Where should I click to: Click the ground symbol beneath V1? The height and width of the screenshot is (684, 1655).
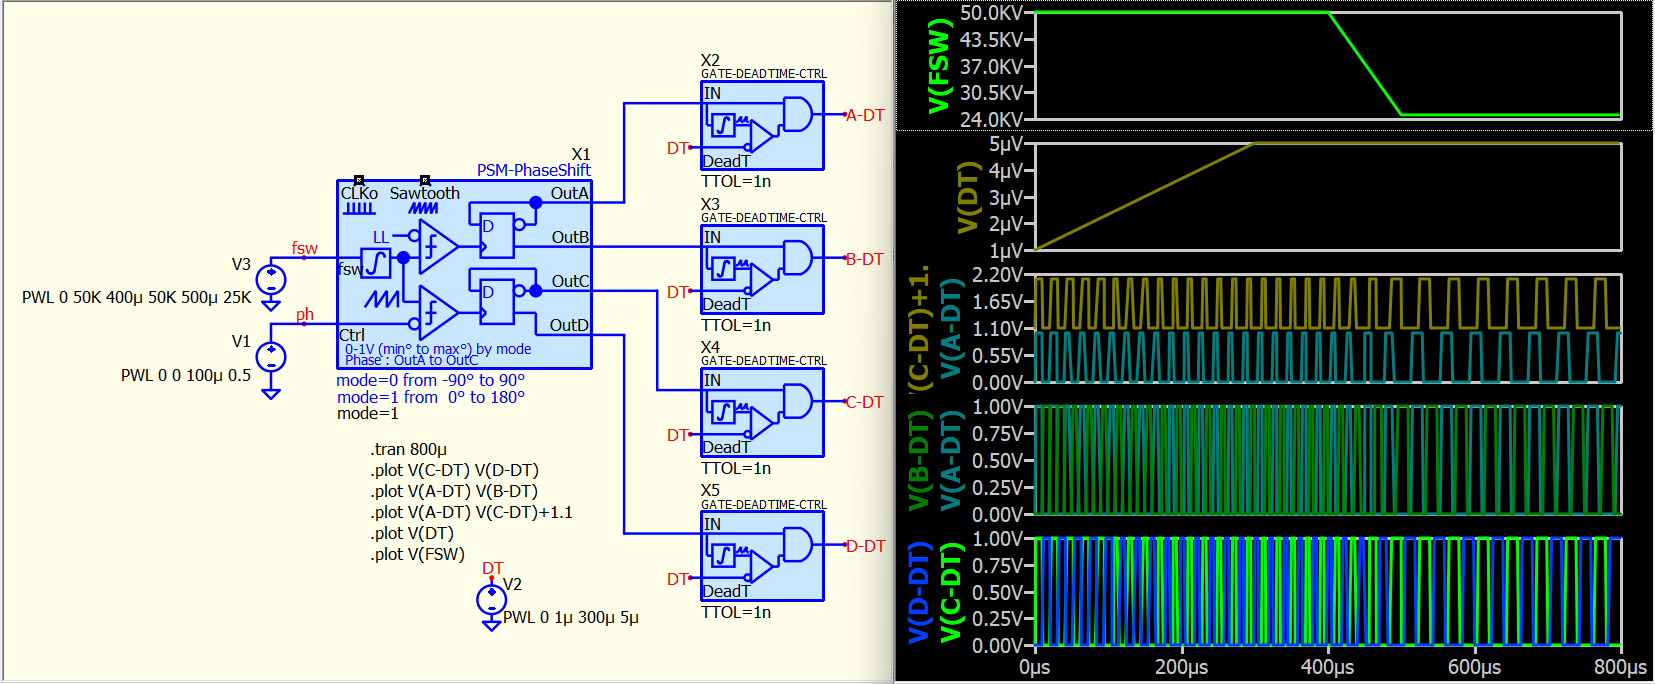coord(271,393)
